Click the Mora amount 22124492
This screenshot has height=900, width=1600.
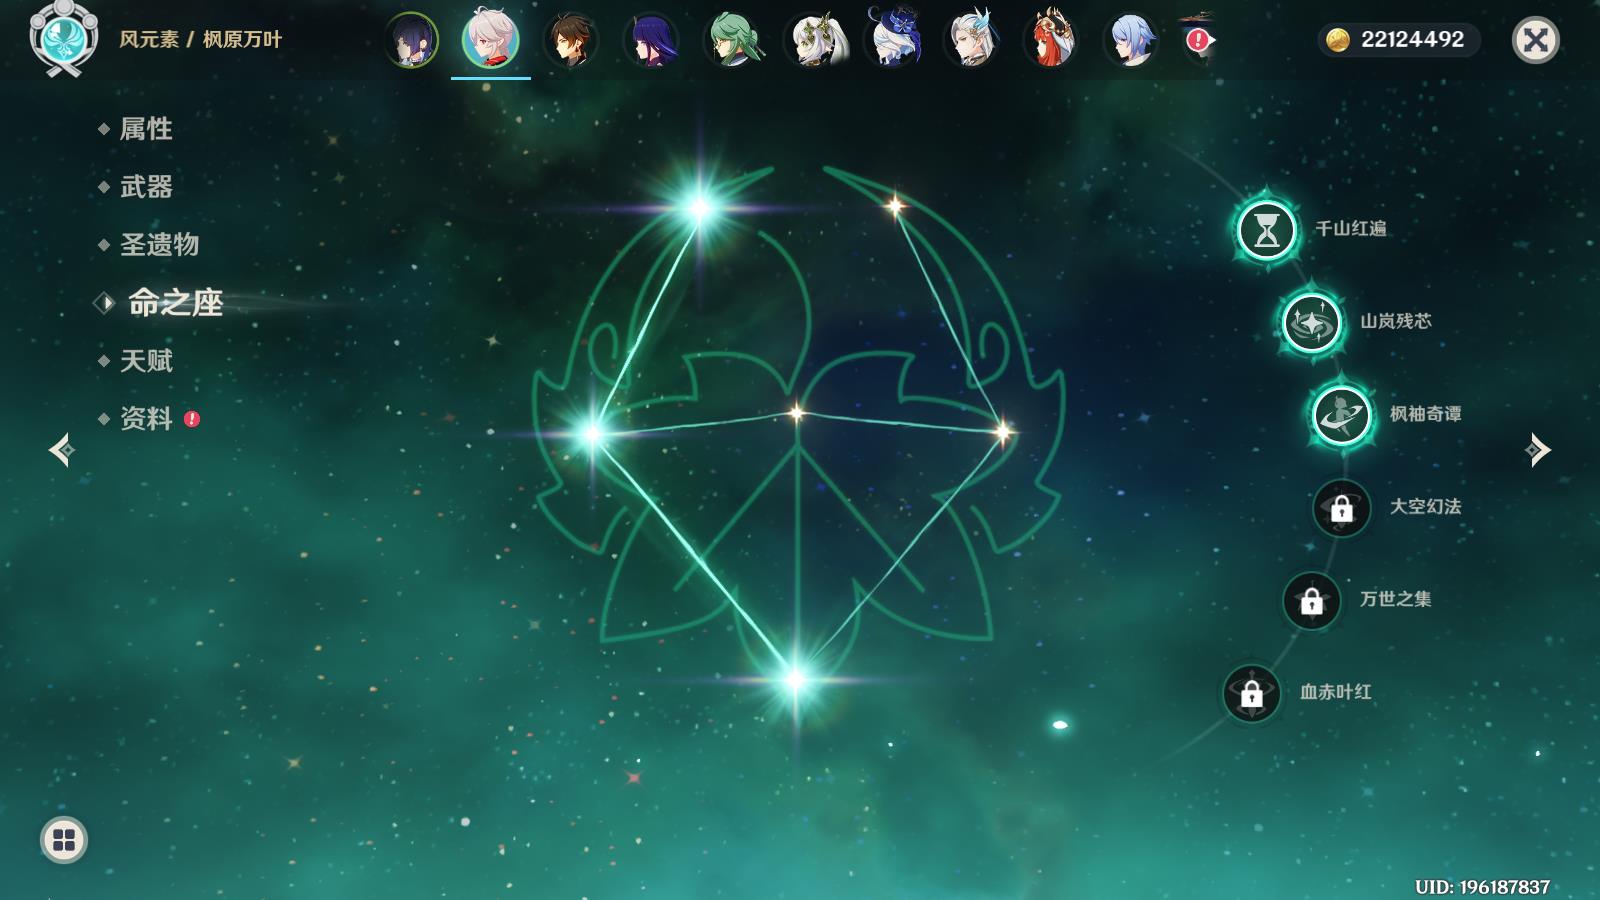click(1412, 39)
